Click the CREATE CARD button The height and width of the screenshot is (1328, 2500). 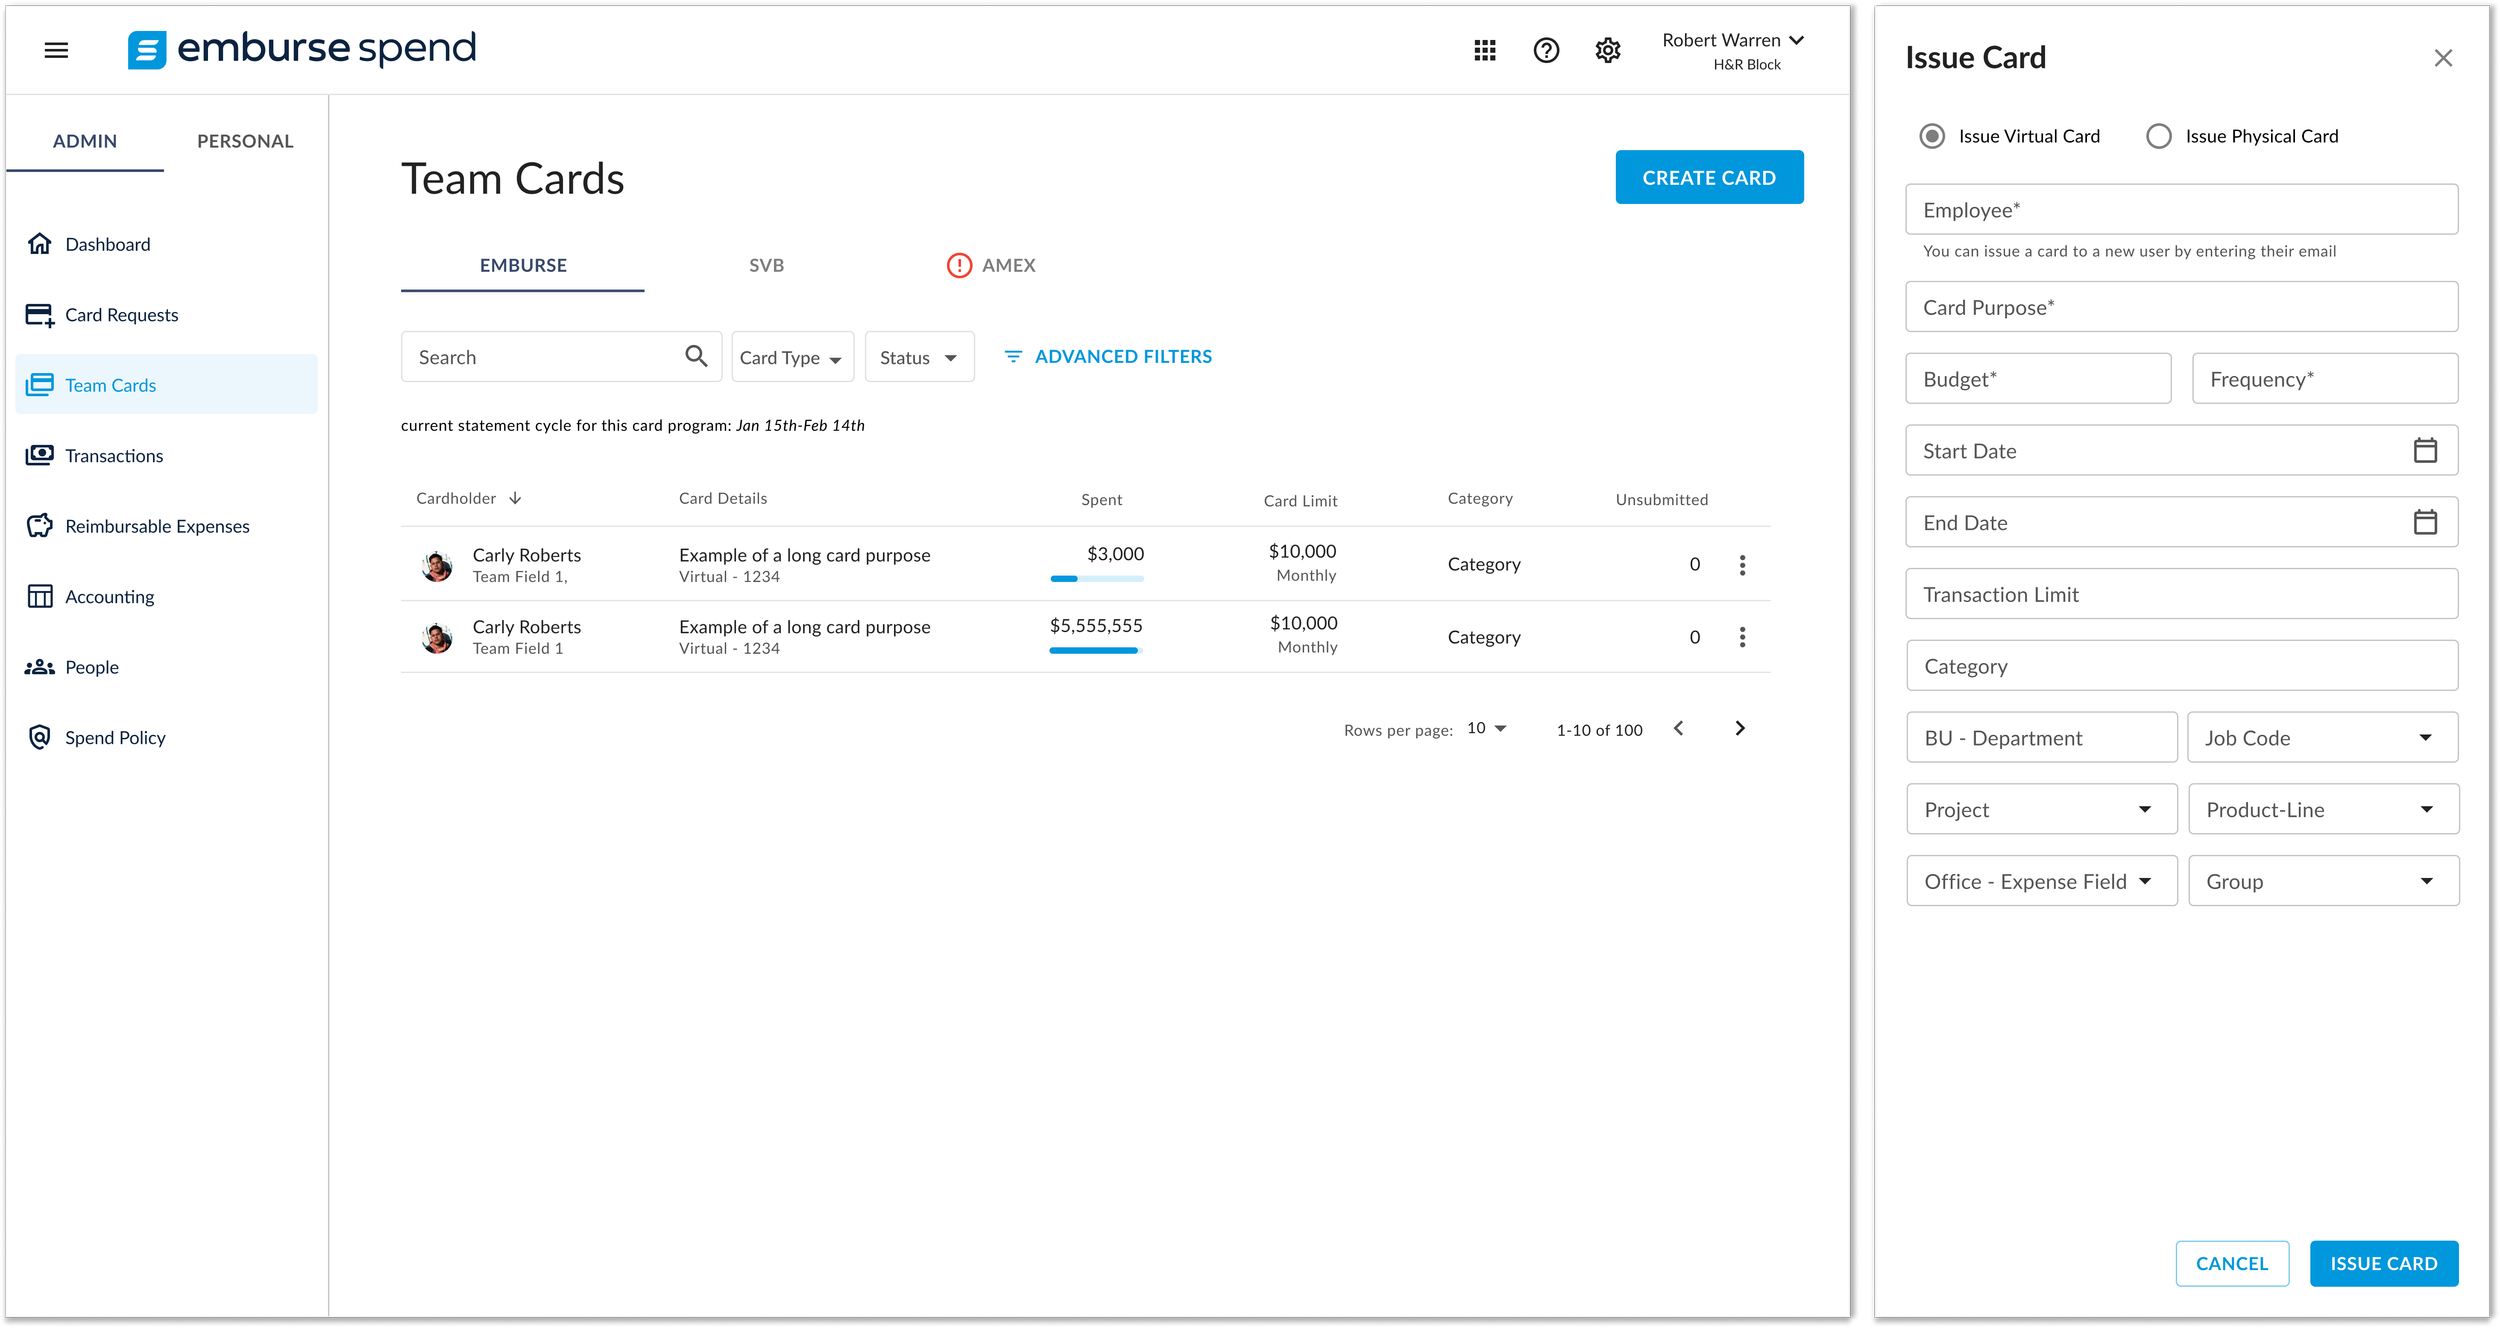[x=1708, y=177]
